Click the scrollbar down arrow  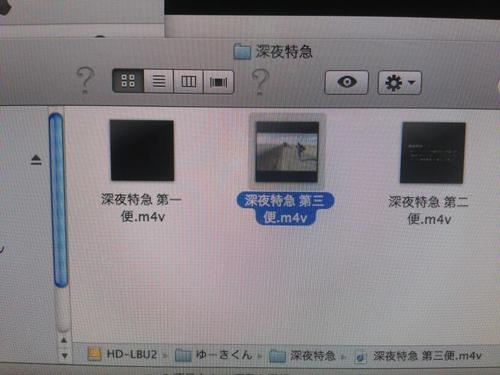(64, 356)
